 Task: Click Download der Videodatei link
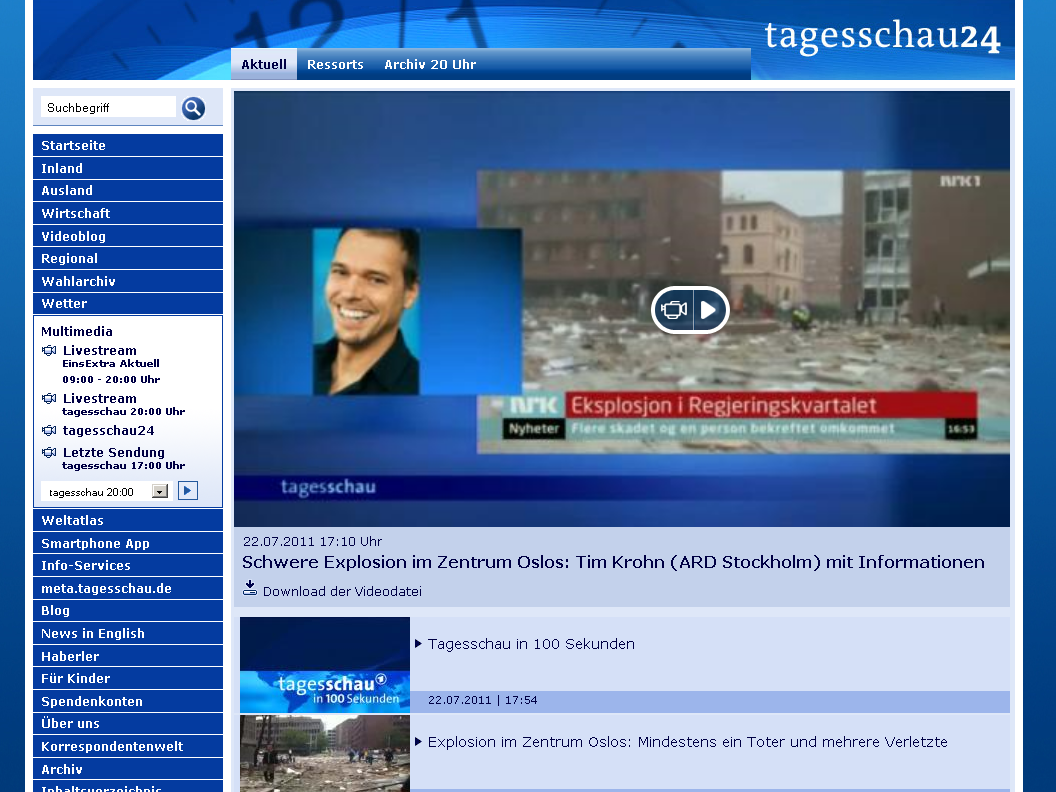342,591
